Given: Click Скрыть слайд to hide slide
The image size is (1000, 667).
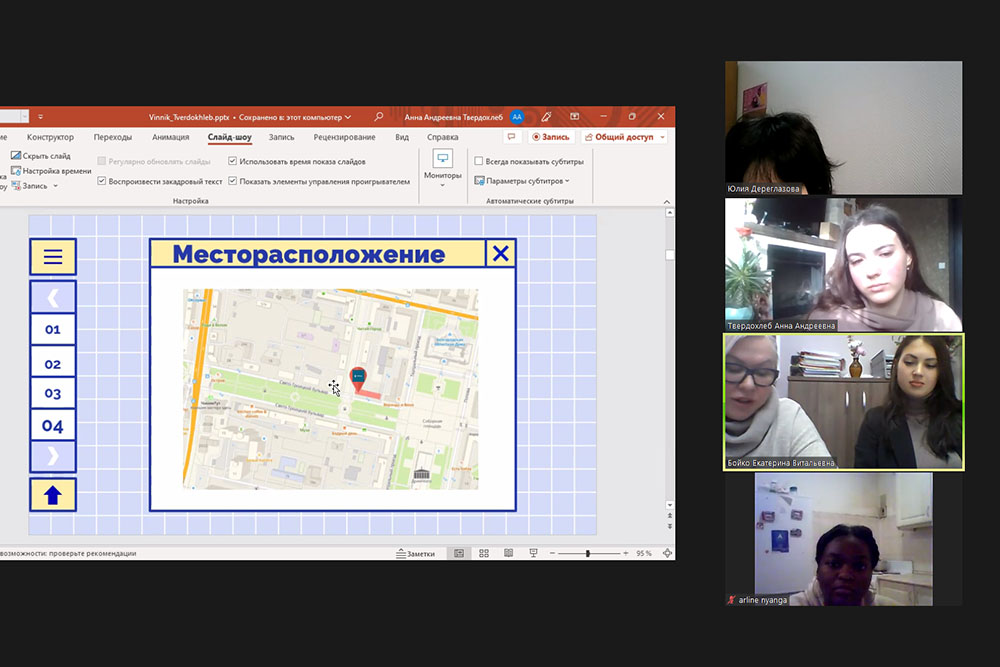Looking at the screenshot, I should (x=40, y=156).
